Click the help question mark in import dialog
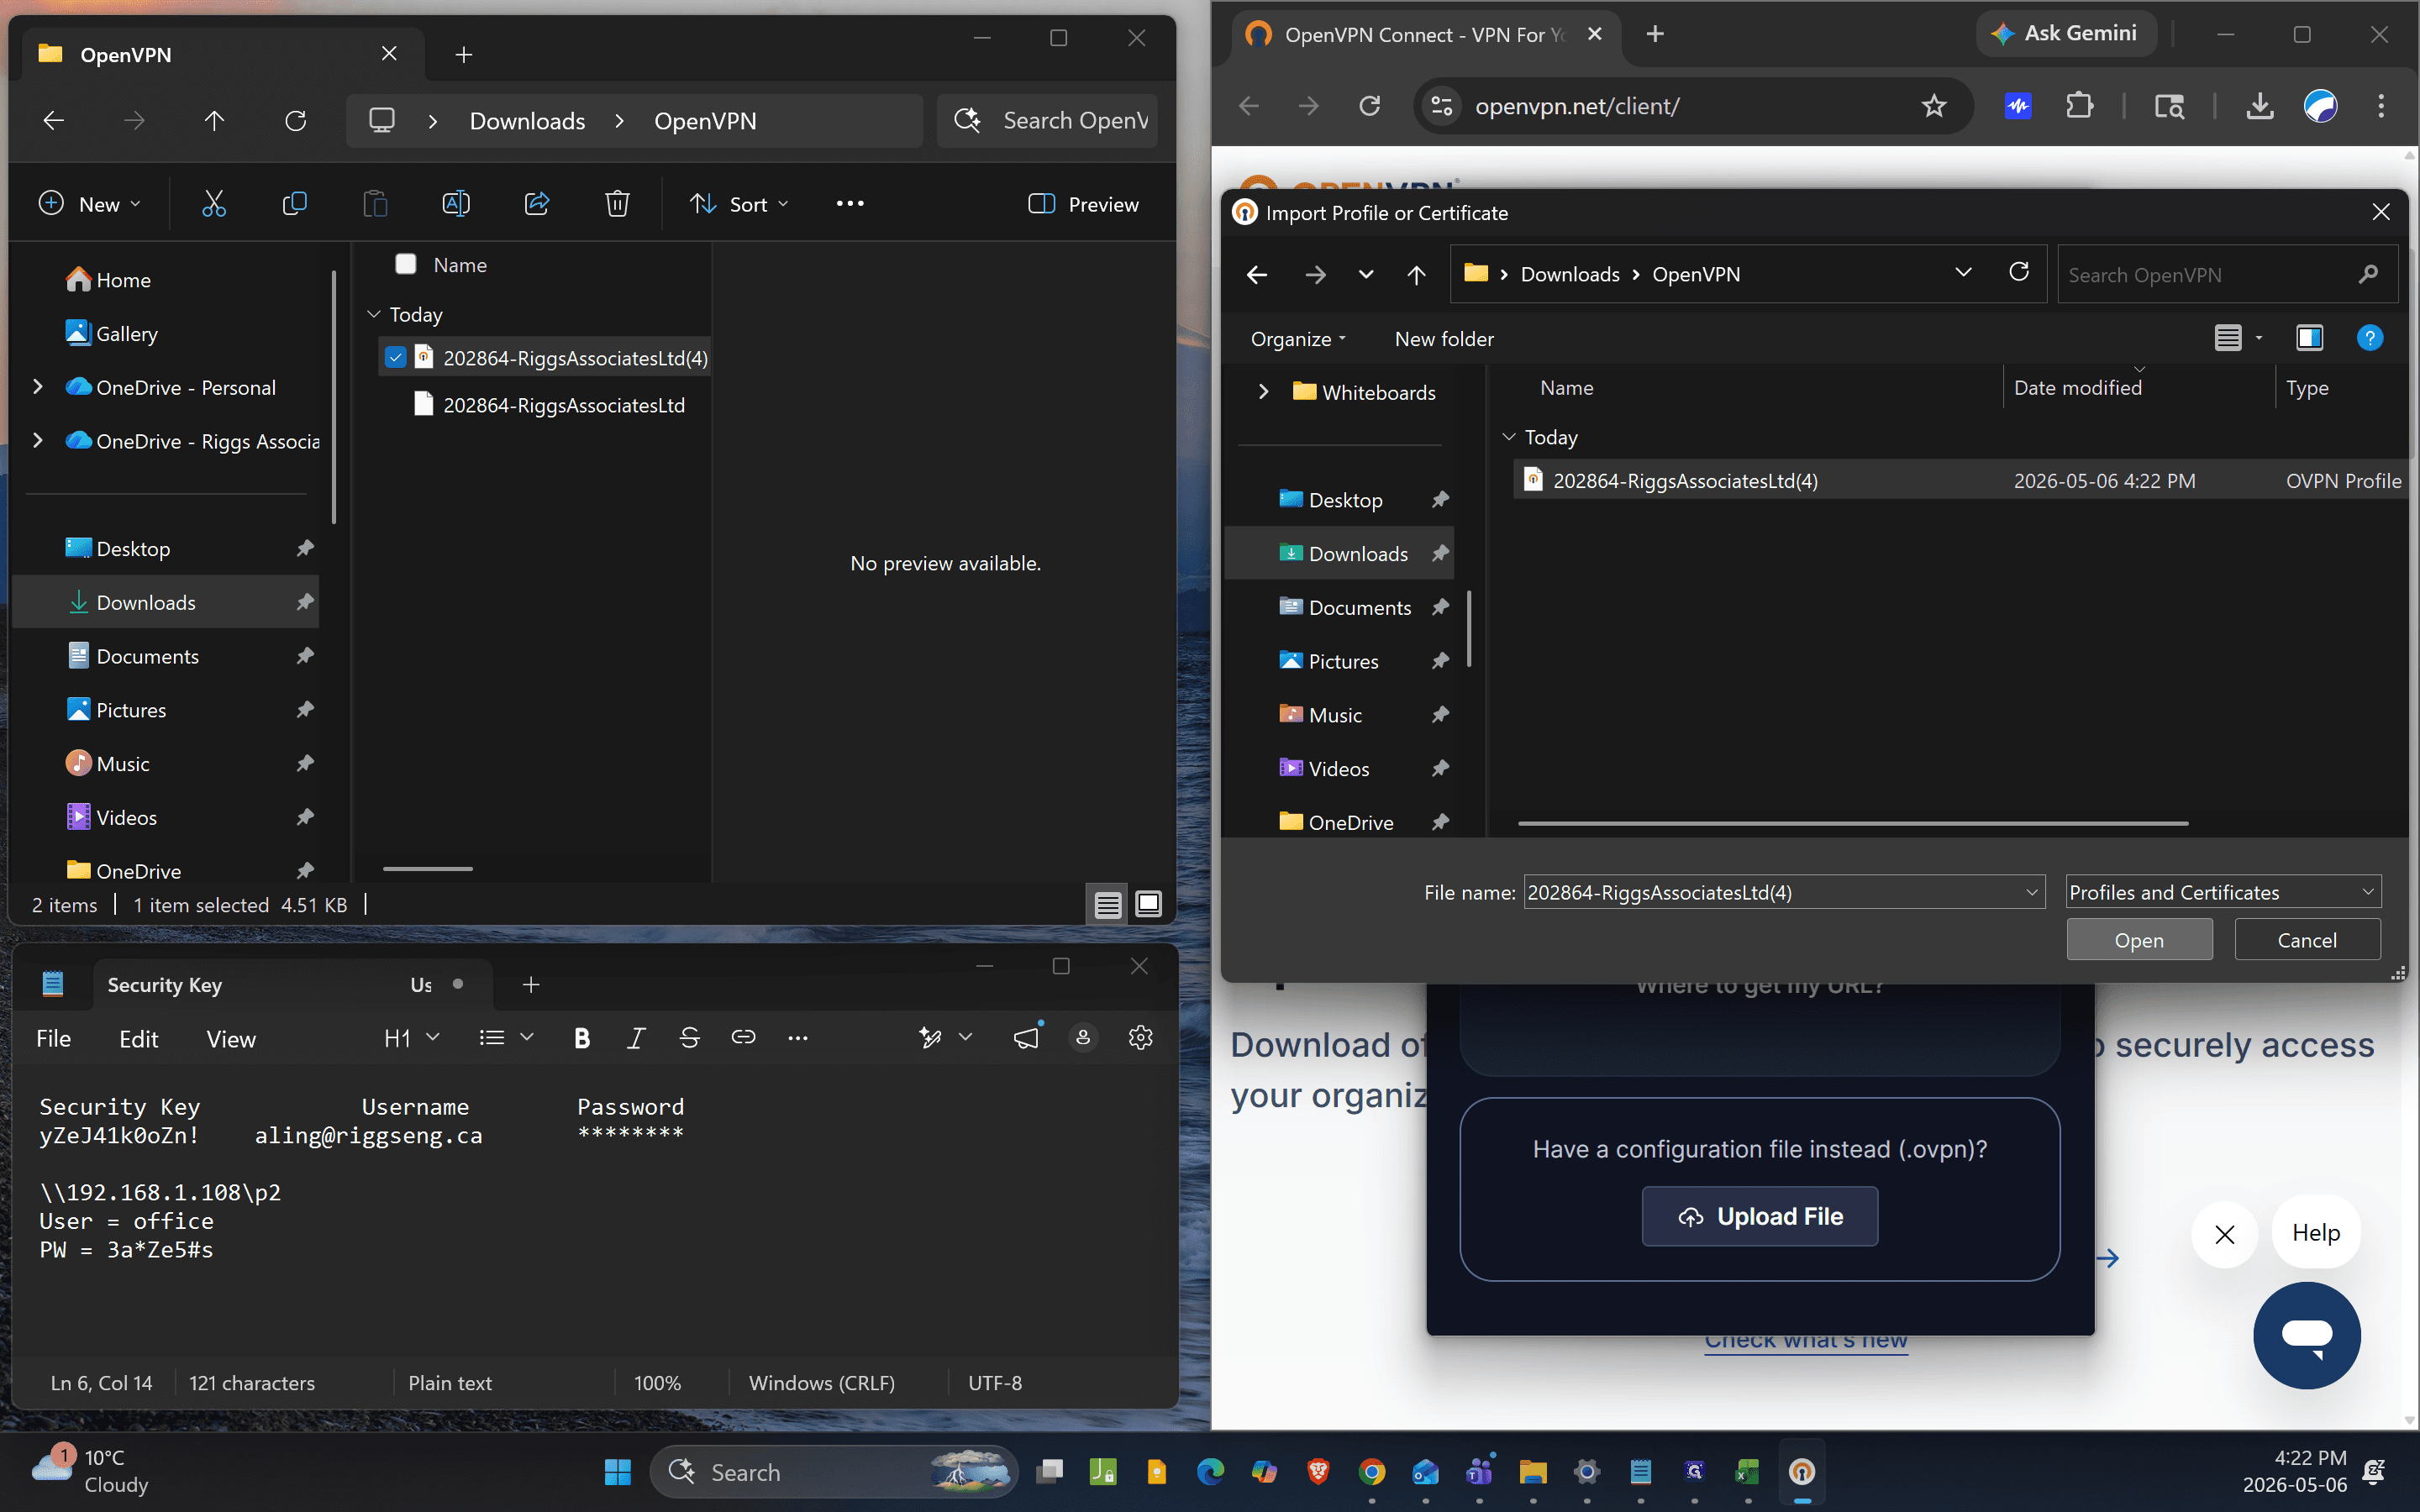 2369,338
